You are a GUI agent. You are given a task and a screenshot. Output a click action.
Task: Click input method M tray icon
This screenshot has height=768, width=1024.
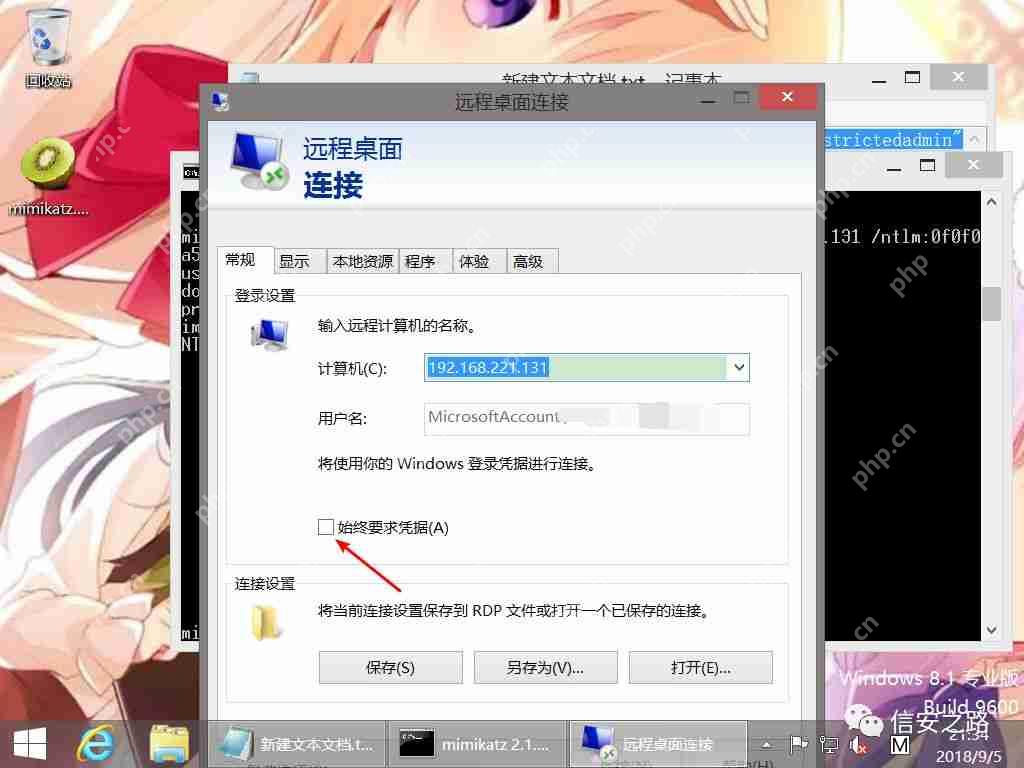(900, 745)
